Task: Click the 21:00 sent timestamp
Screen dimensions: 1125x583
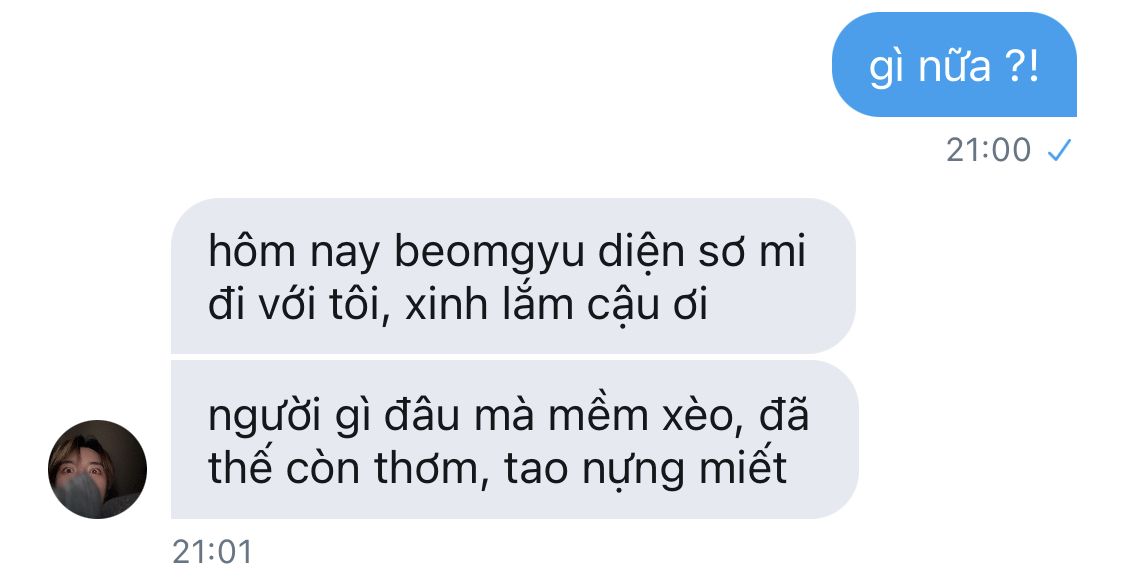Action: coord(989,150)
